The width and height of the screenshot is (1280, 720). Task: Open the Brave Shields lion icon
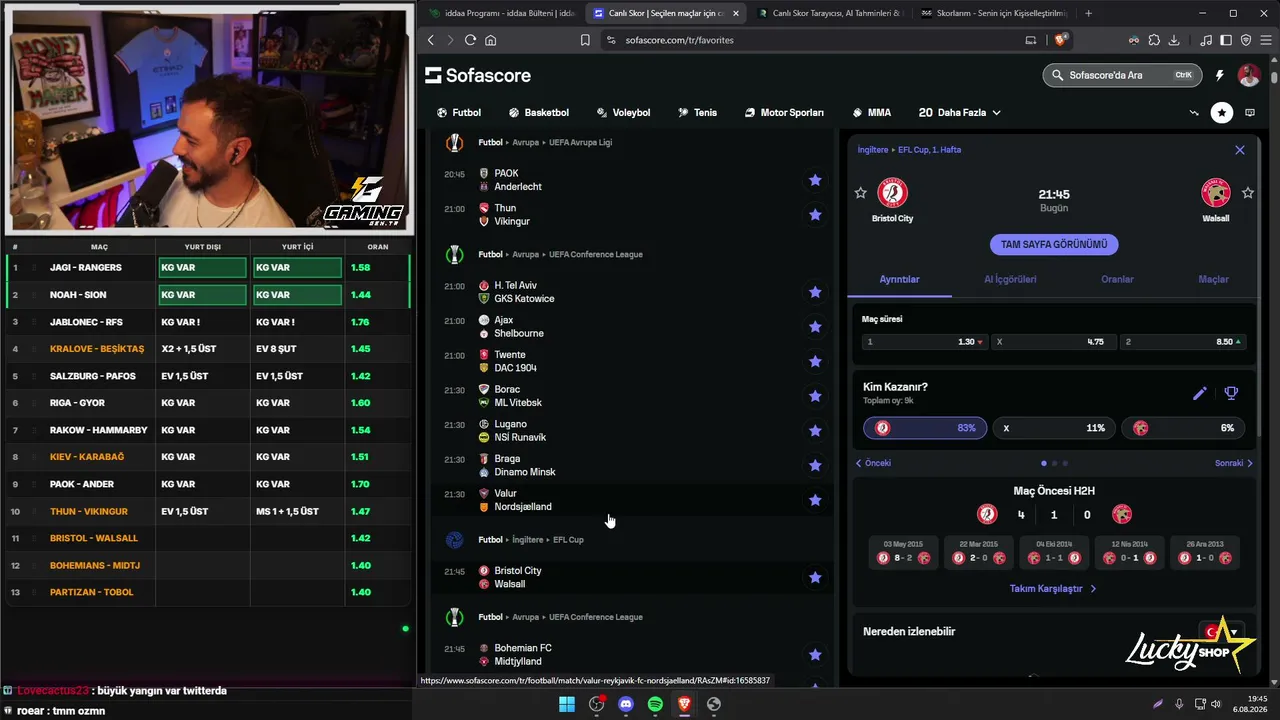tap(1061, 40)
